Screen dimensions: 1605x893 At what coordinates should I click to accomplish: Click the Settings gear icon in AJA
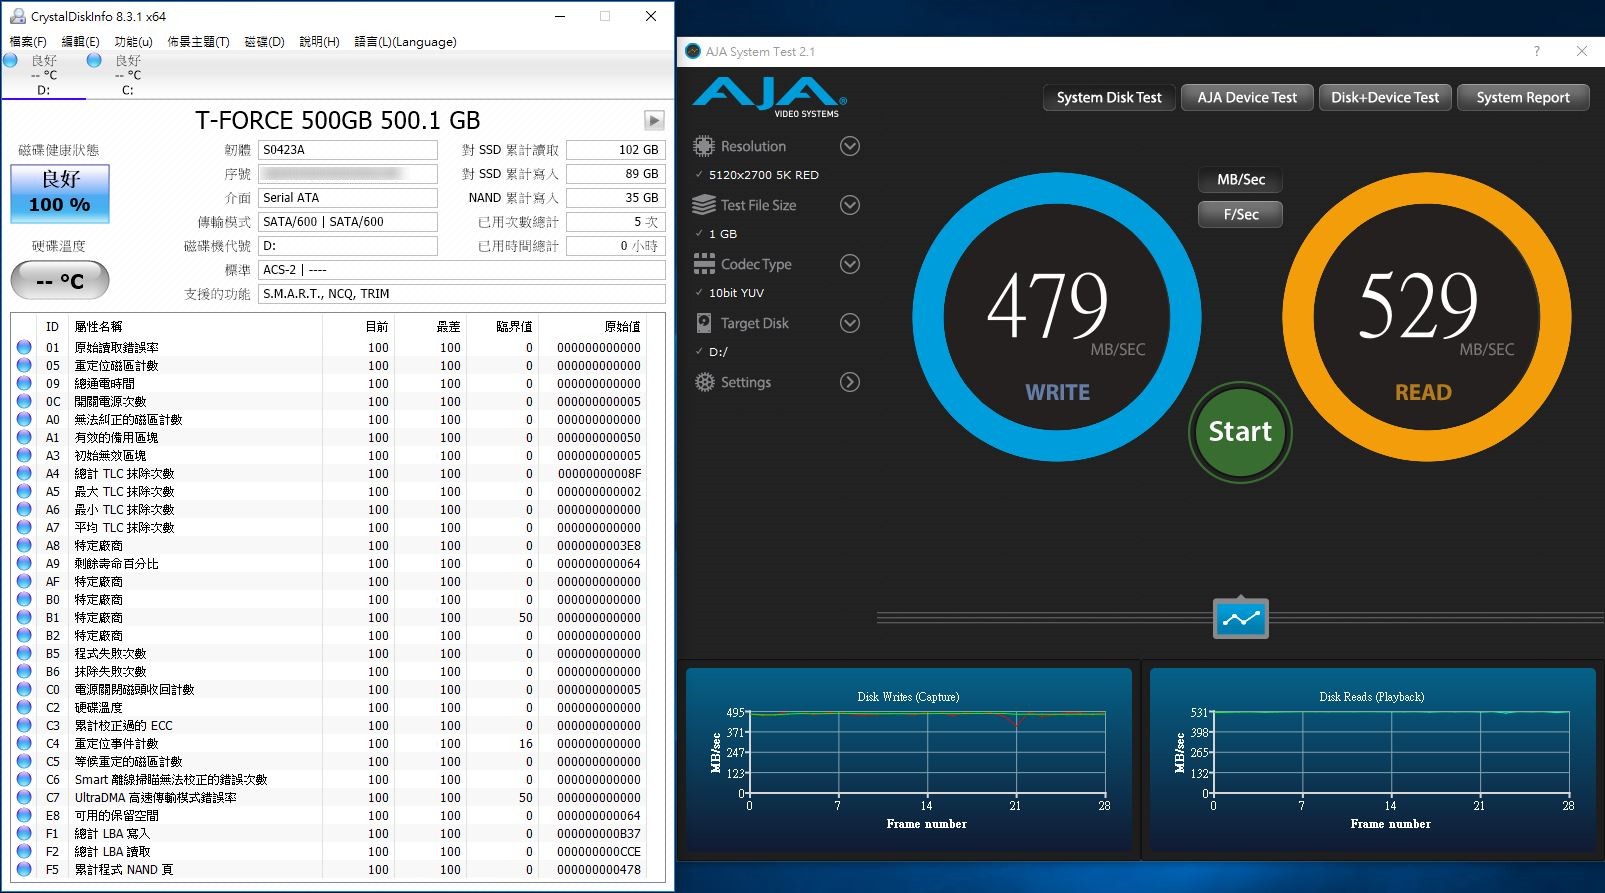pyautogui.click(x=705, y=382)
